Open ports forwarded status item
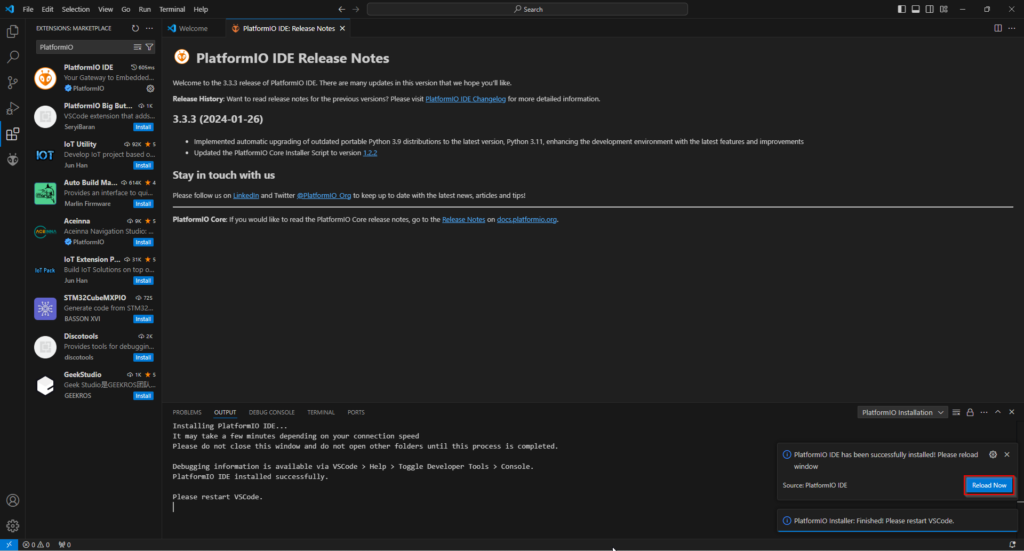Screen dimensions: 1024x551 (x=65, y=544)
